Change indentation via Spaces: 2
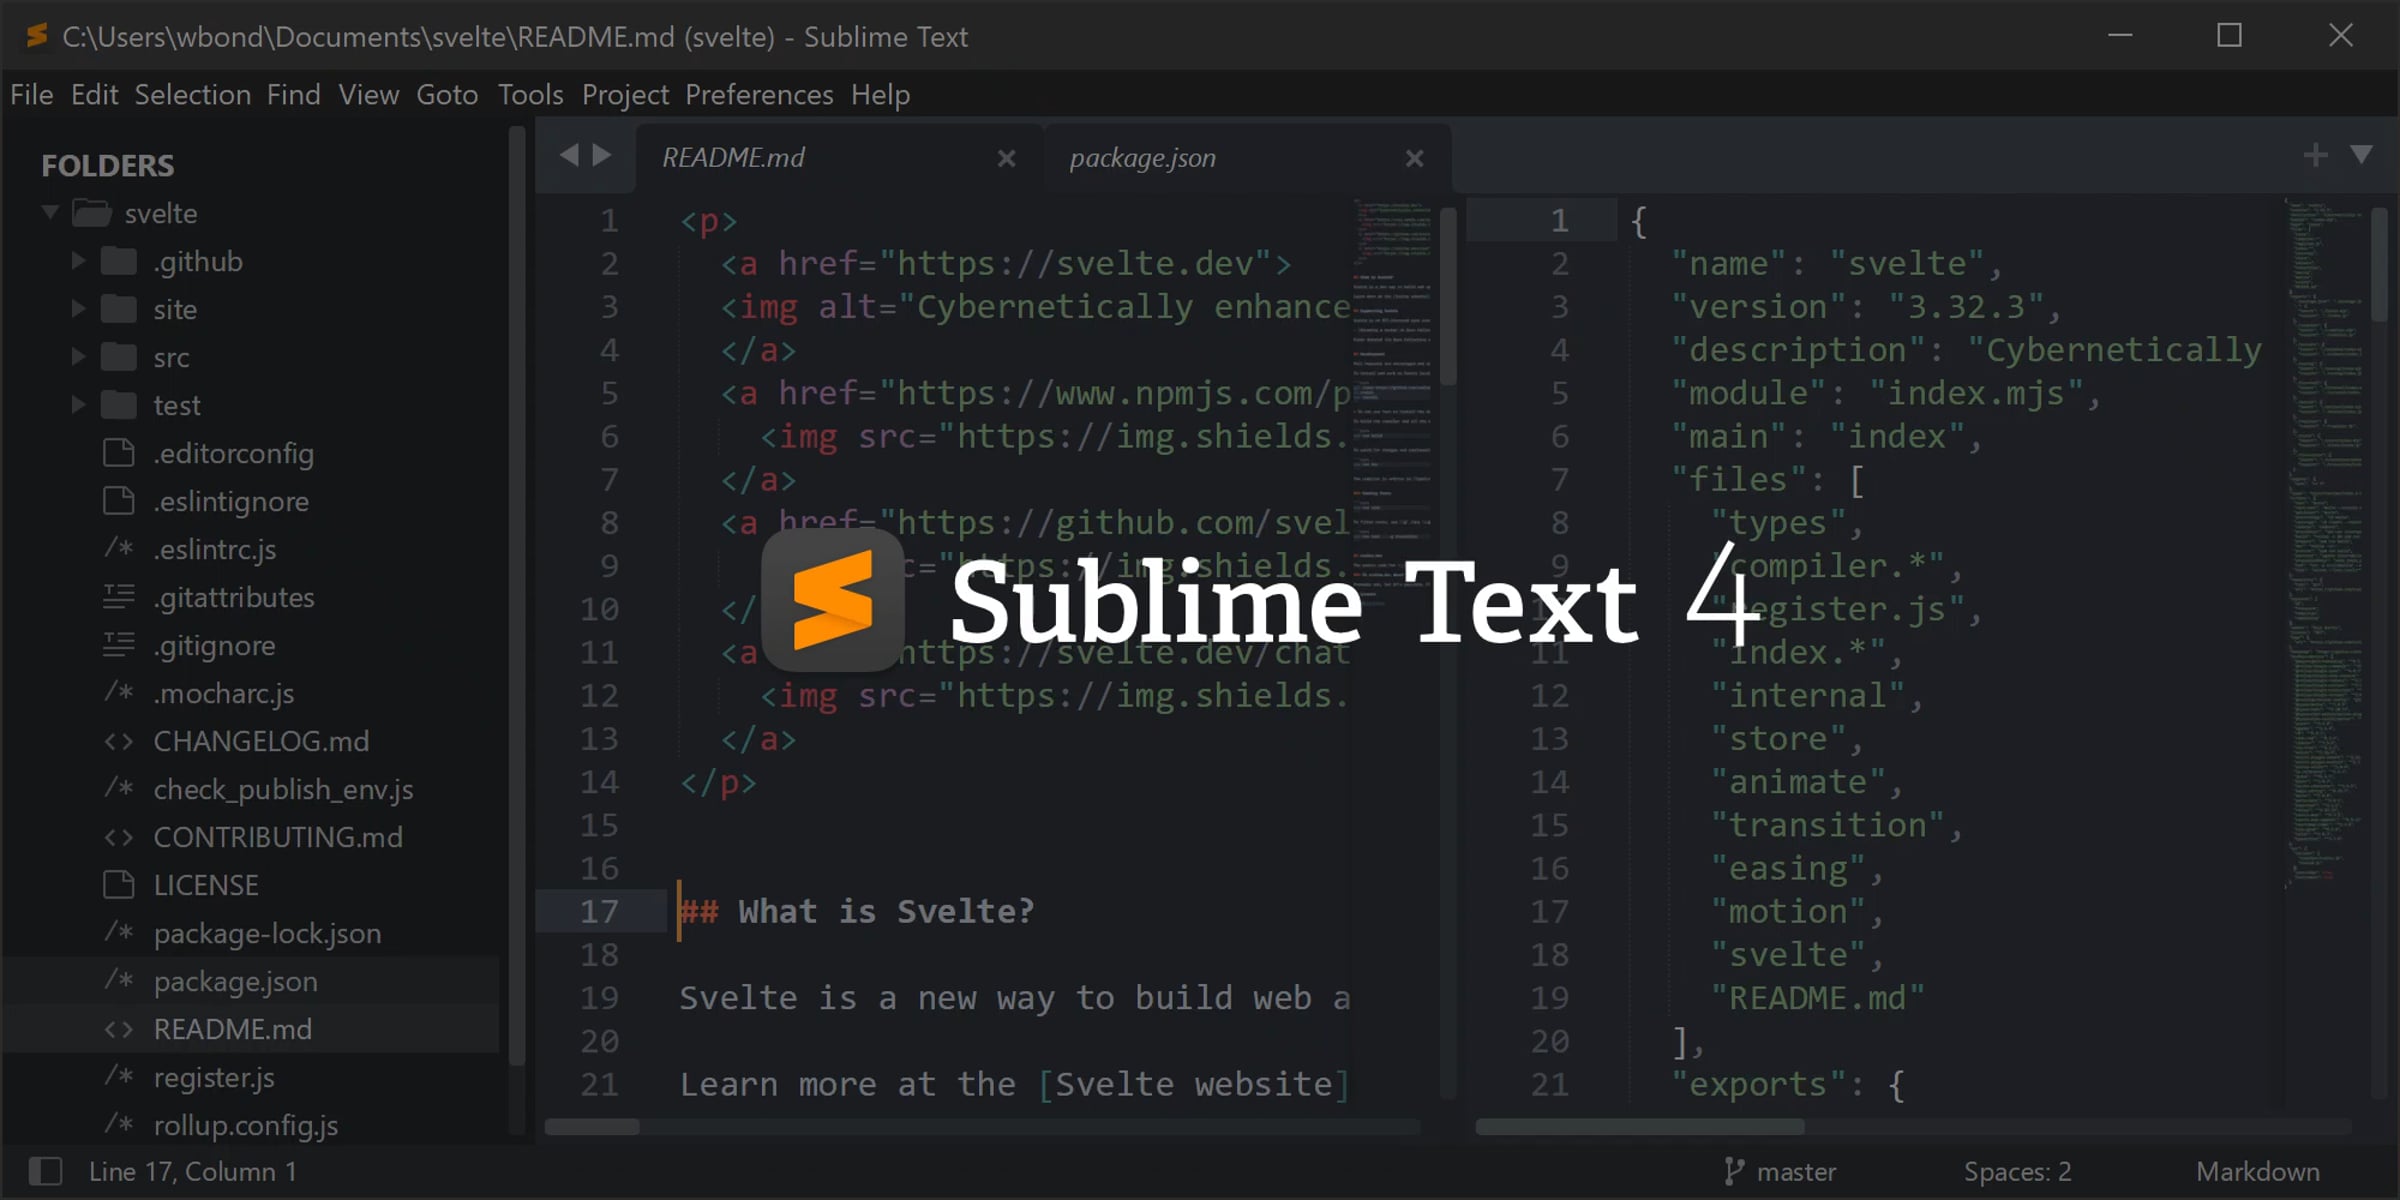Viewport: 2400px width, 1200px height. [2017, 1171]
